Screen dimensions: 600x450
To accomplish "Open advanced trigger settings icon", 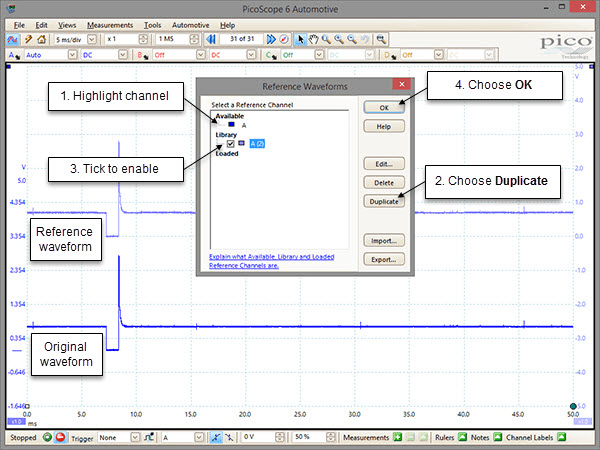I will (149, 437).
